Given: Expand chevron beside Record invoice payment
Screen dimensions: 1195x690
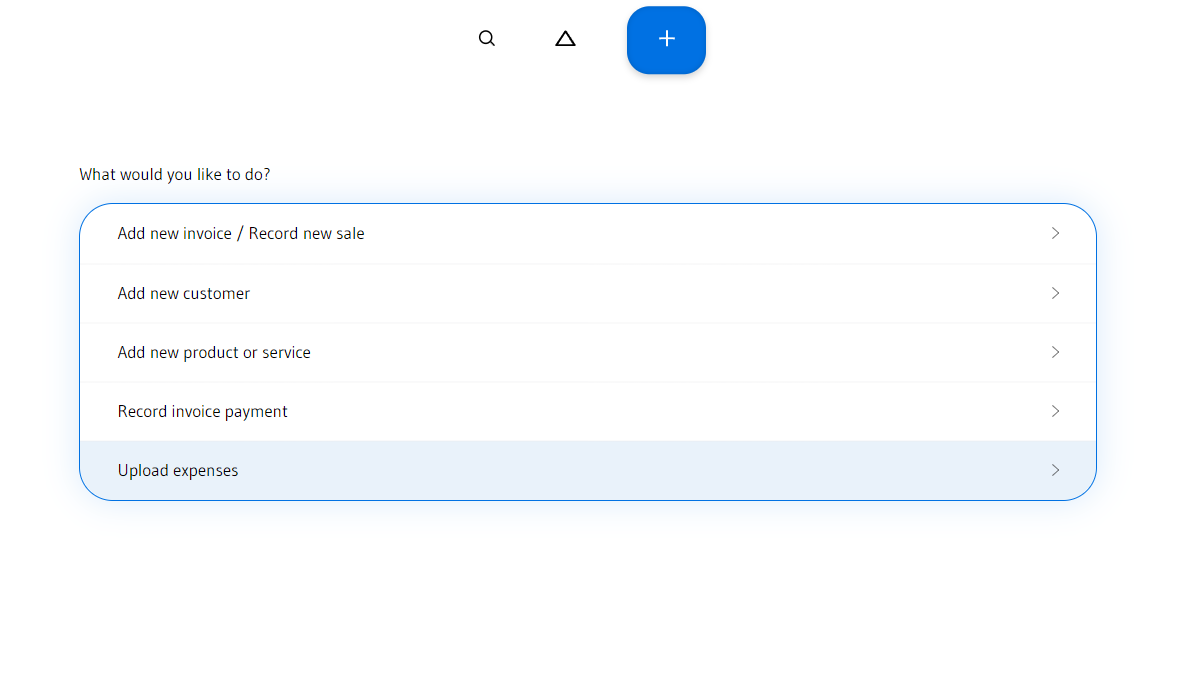Looking at the screenshot, I should (x=1055, y=411).
